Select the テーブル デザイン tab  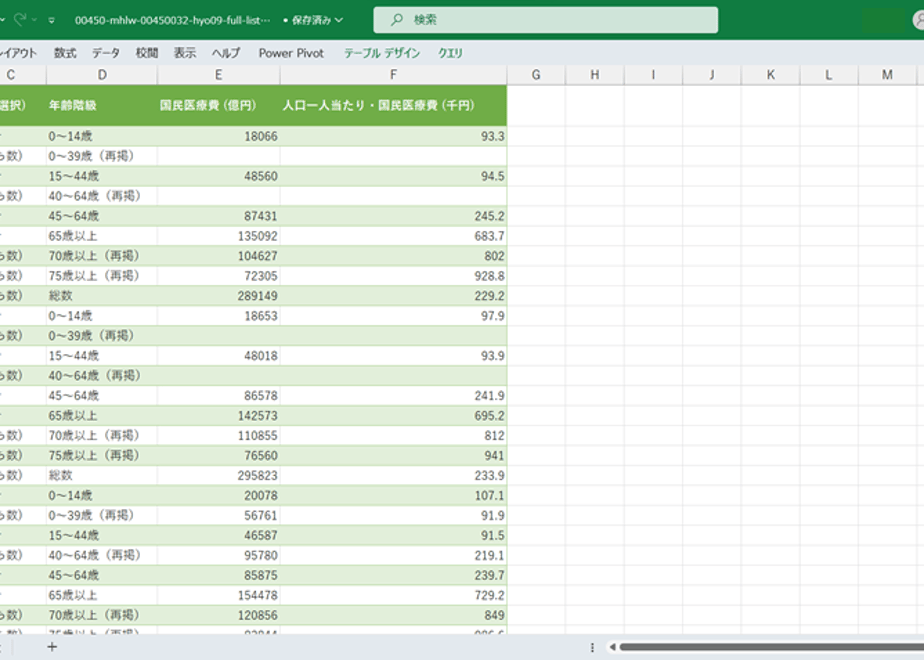click(382, 53)
